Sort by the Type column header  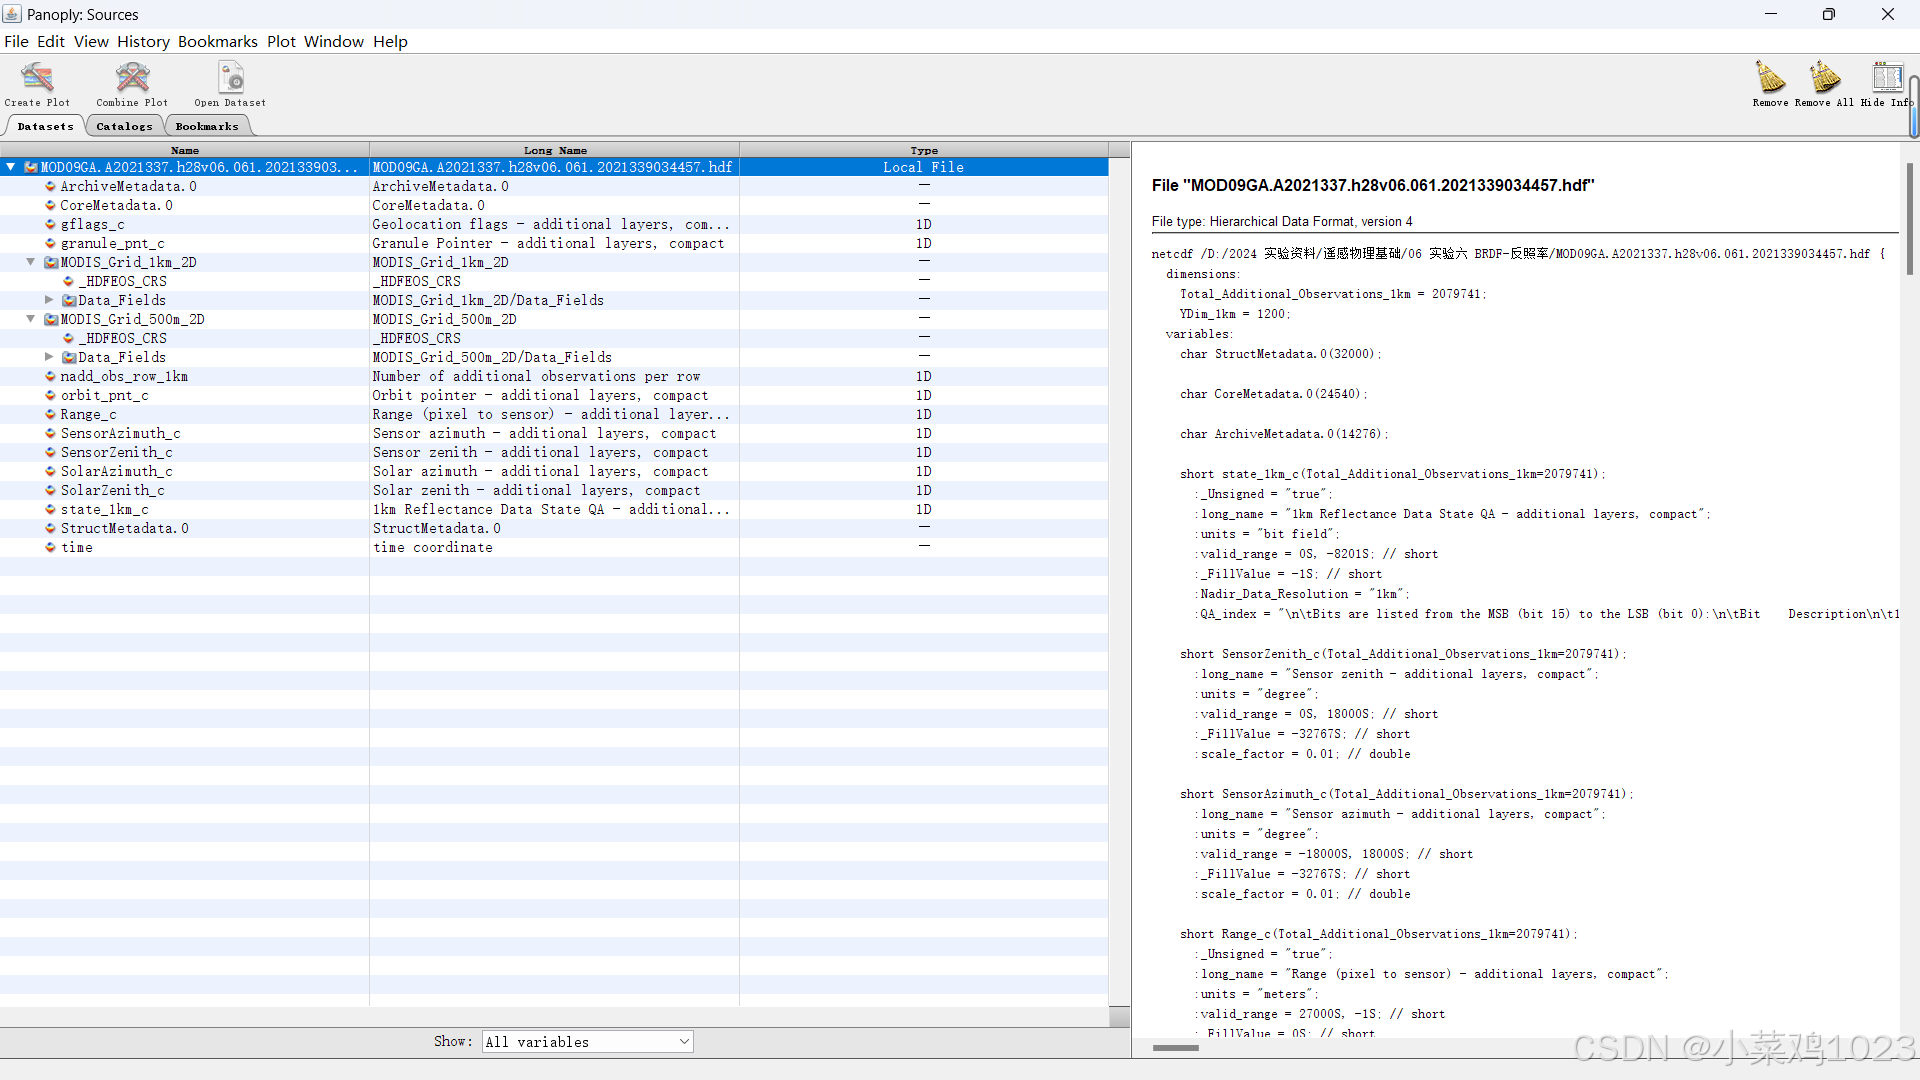click(924, 151)
